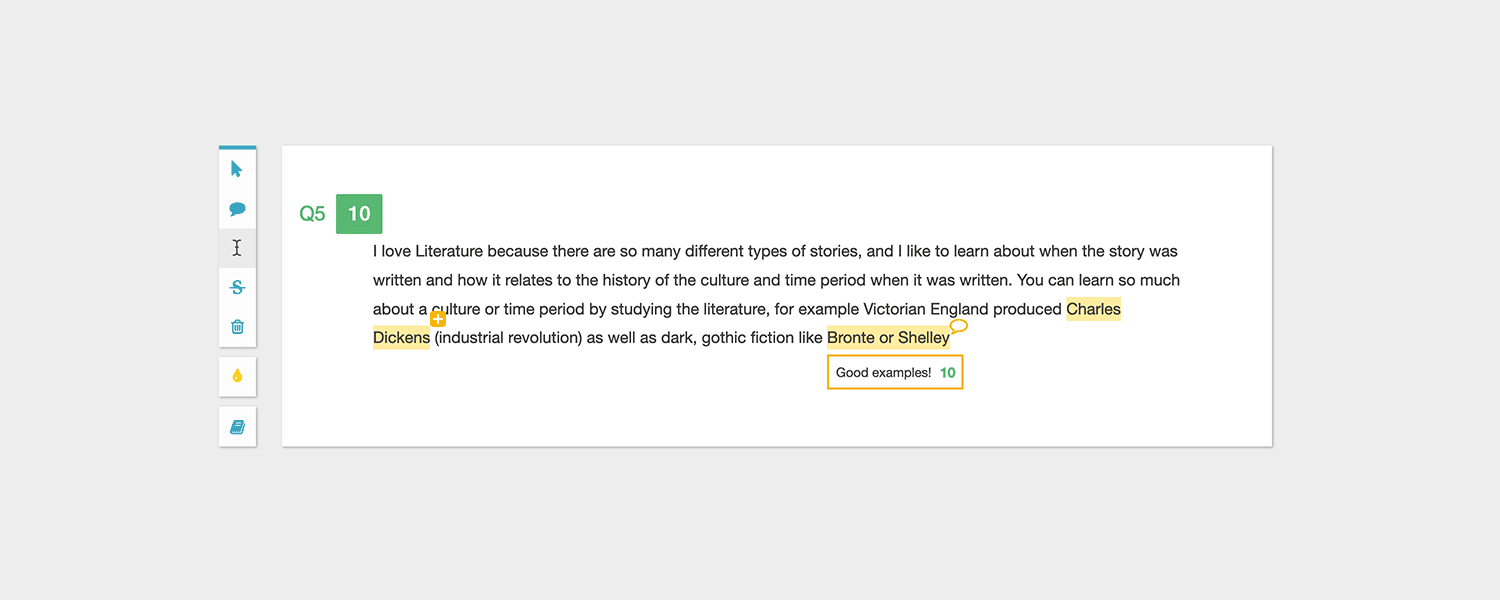Choose the strikethrough S tool
The image size is (1500, 600).
237,288
